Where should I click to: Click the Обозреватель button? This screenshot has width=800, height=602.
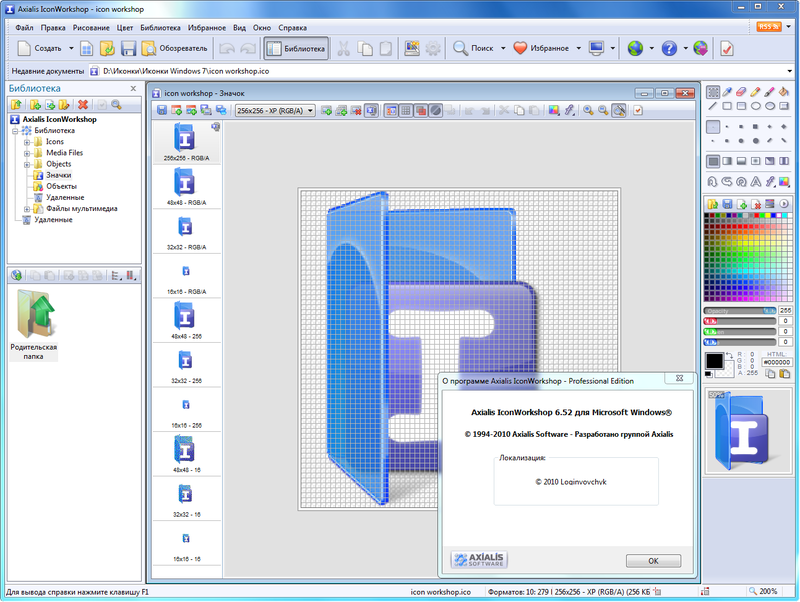click(x=175, y=48)
